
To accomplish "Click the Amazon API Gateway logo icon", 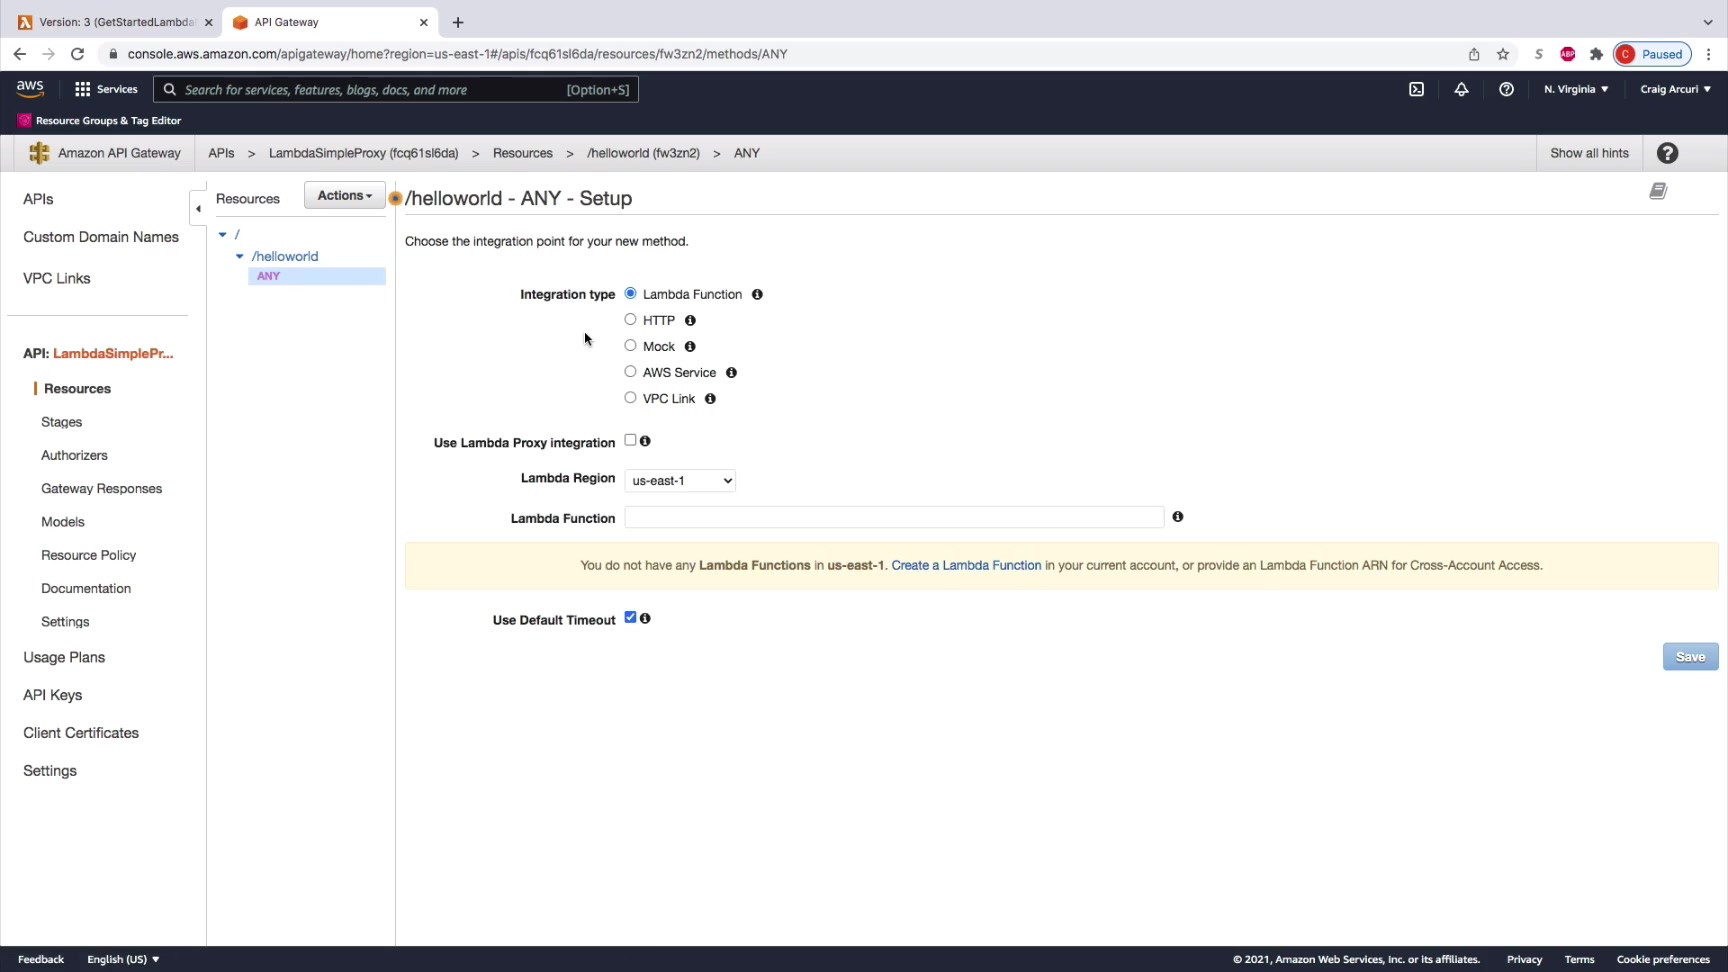I will [x=39, y=153].
